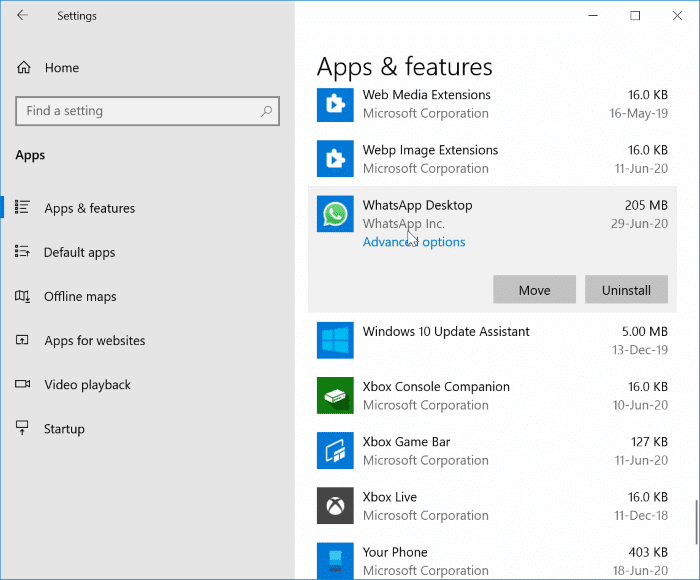Click the 5.00 MB size value
The image size is (700, 580).
pyautogui.click(x=645, y=332)
